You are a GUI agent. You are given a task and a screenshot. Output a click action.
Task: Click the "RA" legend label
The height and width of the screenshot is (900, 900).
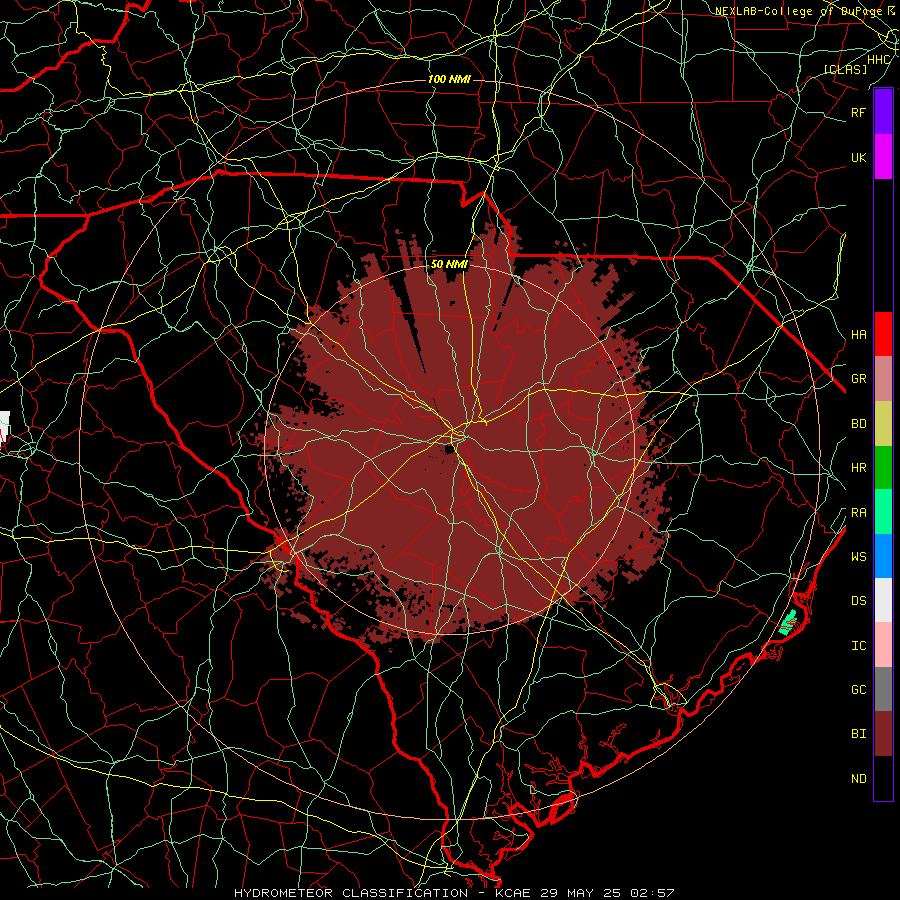pos(858,512)
